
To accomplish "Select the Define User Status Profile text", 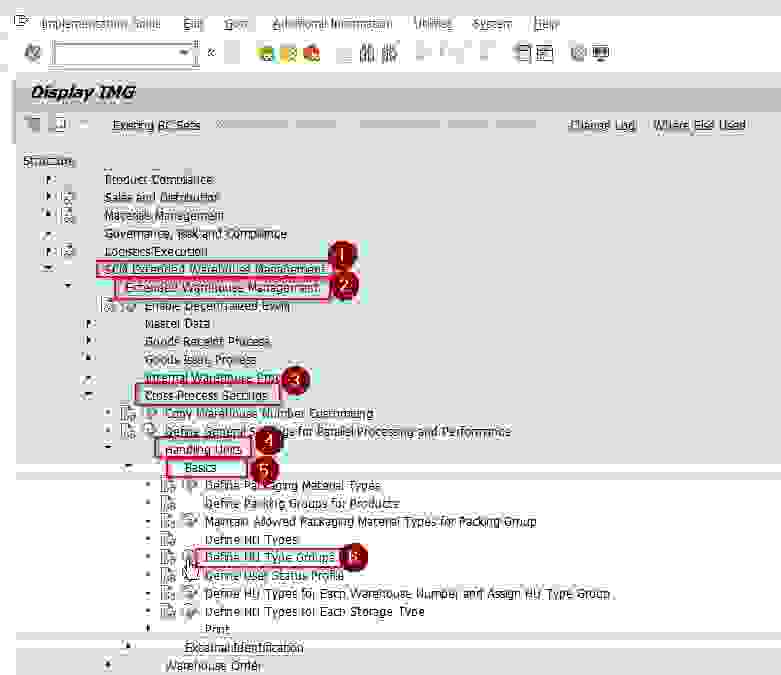I will (x=274, y=575).
